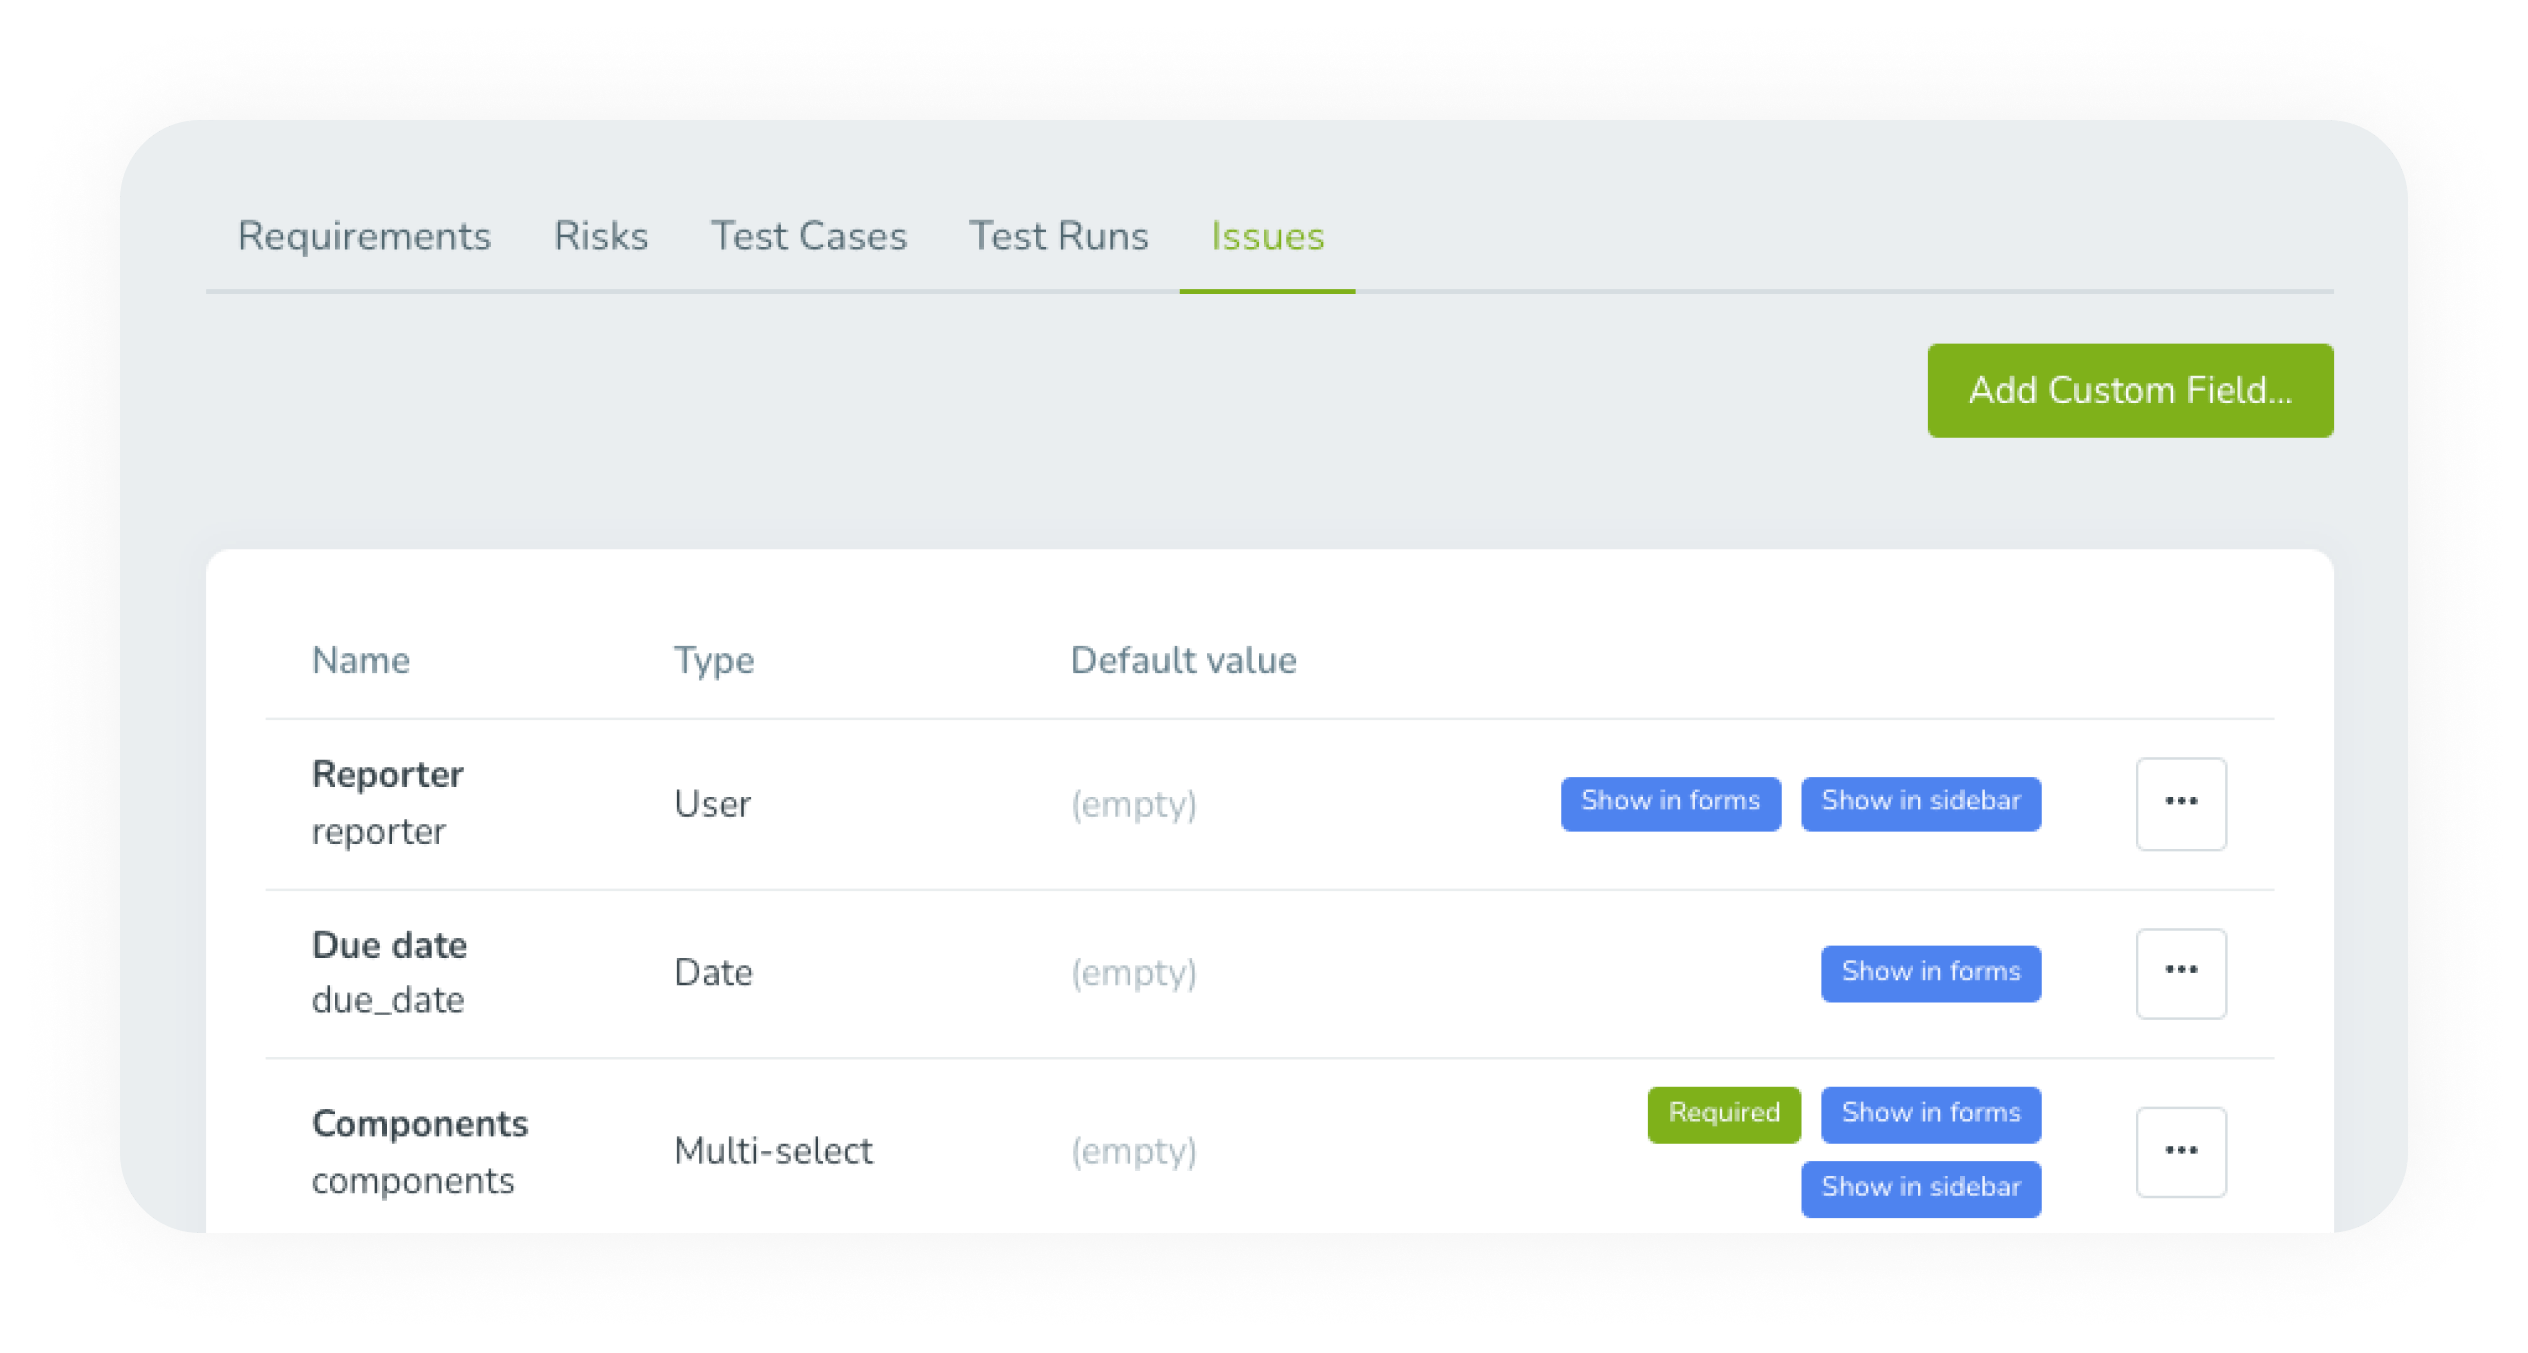Image resolution: width=2528 pixels, height=1353 pixels.
Task: Click empty Default value for Reporter
Action: (x=1132, y=803)
